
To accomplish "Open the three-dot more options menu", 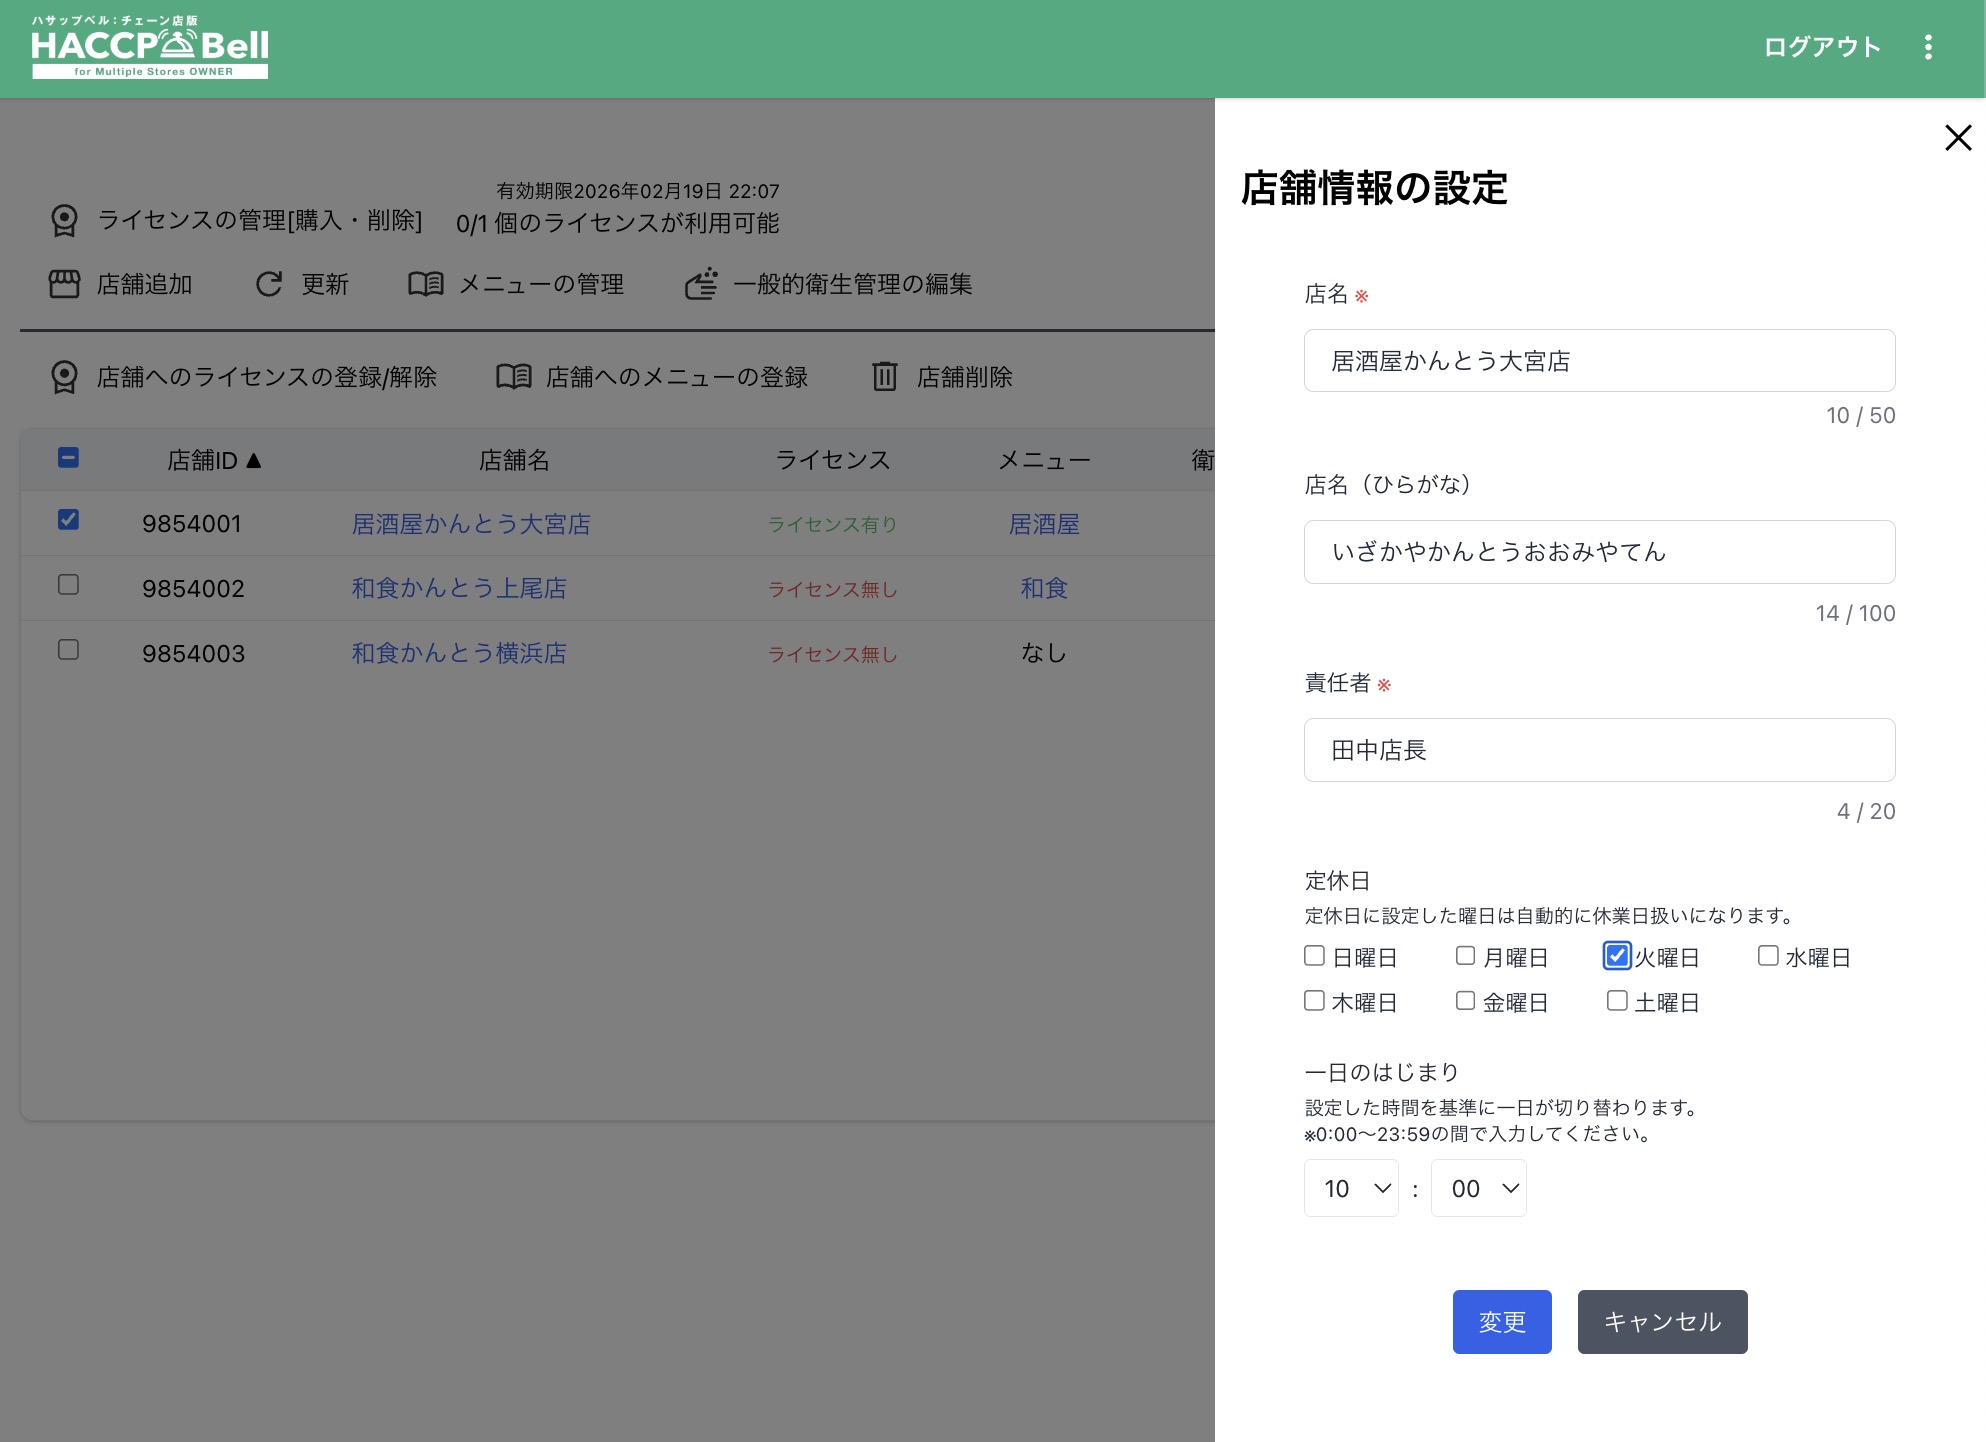I will tap(1928, 47).
